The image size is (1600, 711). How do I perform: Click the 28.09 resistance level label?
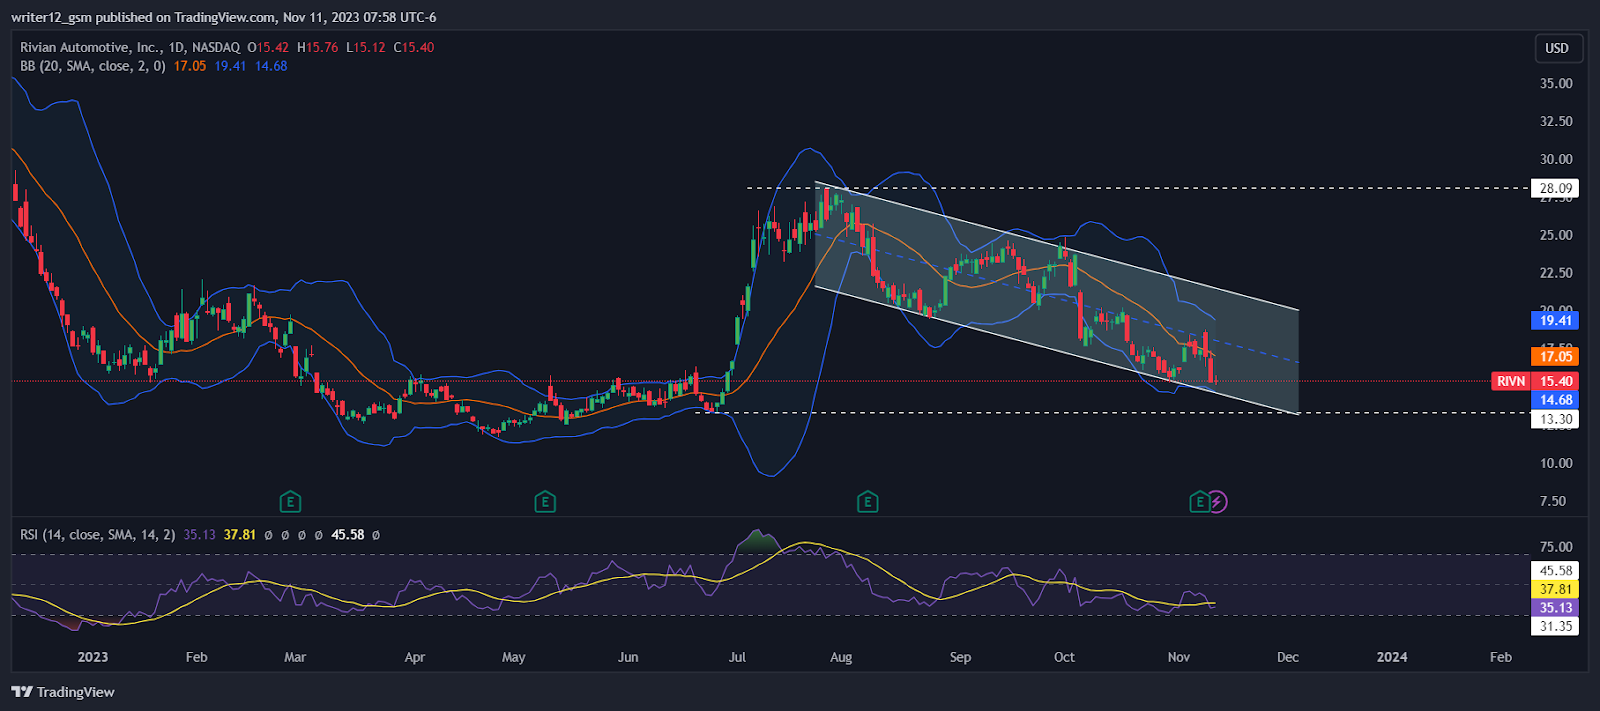coord(1555,188)
